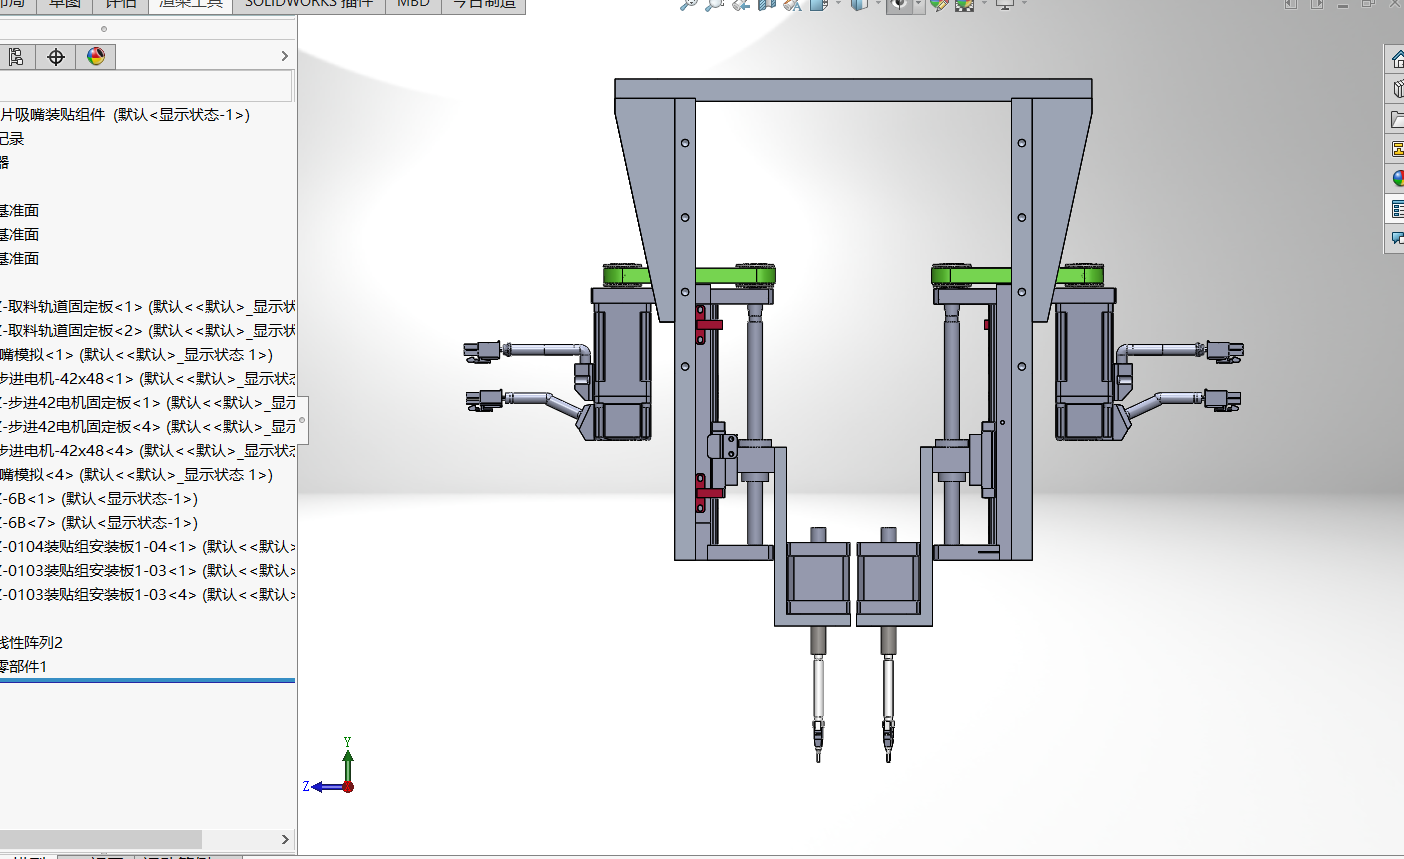Switch to the MBD ribbon tab
Screen dimensions: 1404x859
pyautogui.click(x=413, y=5)
